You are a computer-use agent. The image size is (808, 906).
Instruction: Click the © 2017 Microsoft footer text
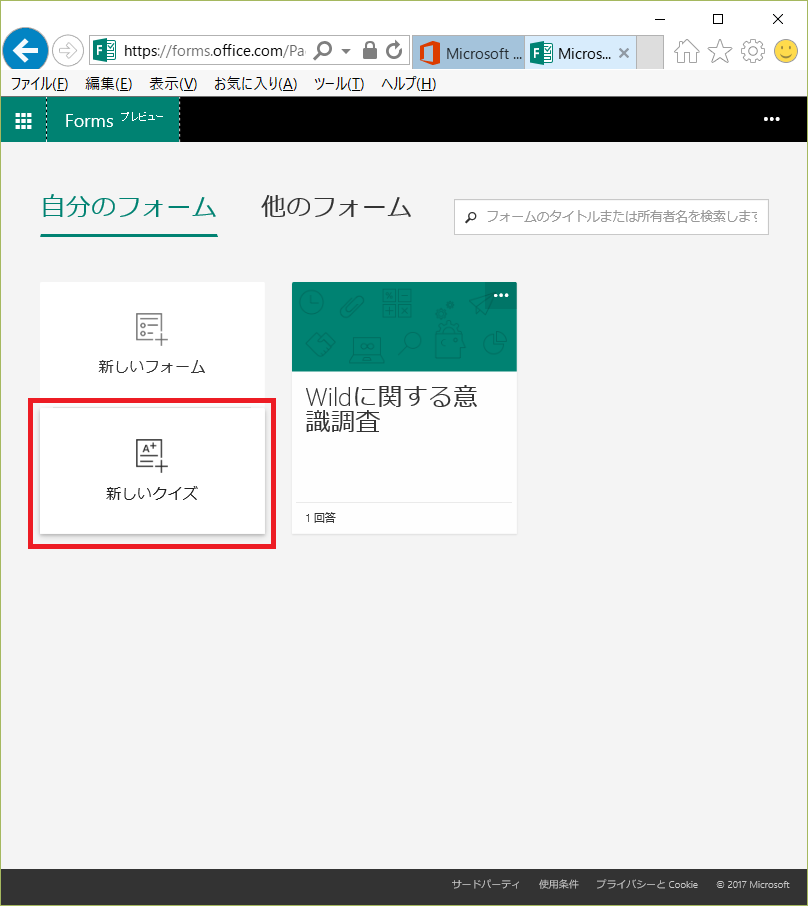(x=753, y=884)
